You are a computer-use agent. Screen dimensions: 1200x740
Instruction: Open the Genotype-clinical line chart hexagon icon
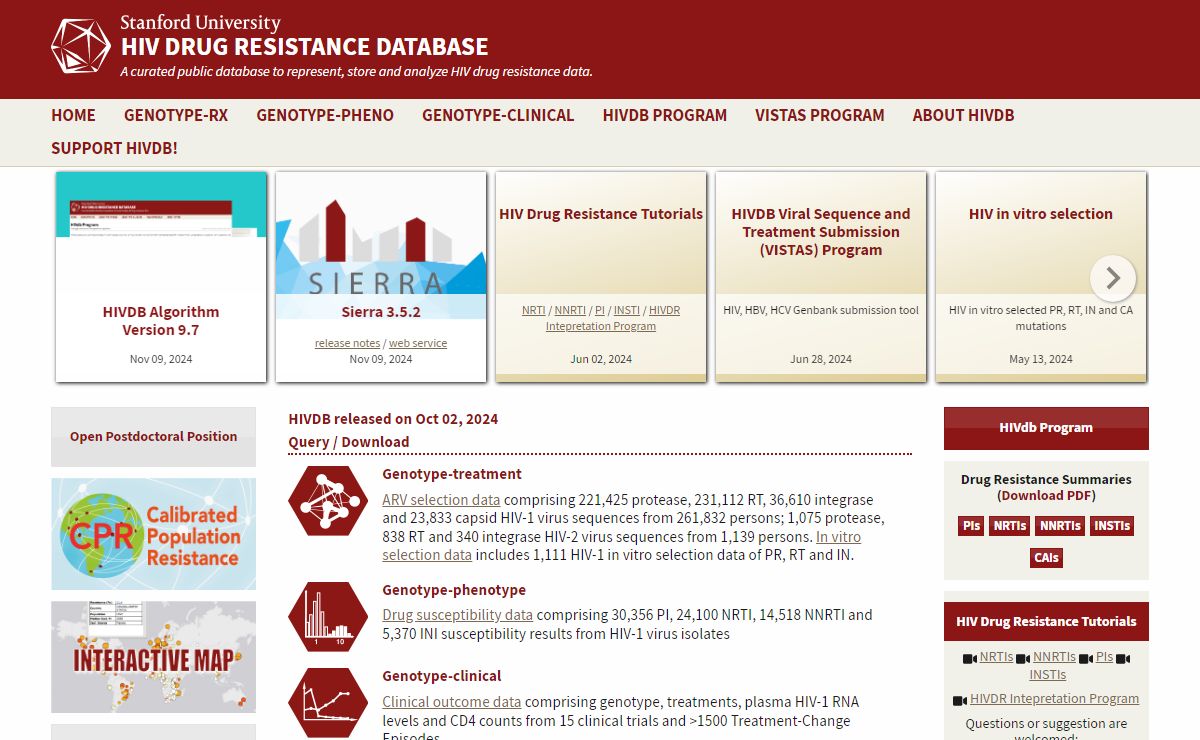point(328,702)
